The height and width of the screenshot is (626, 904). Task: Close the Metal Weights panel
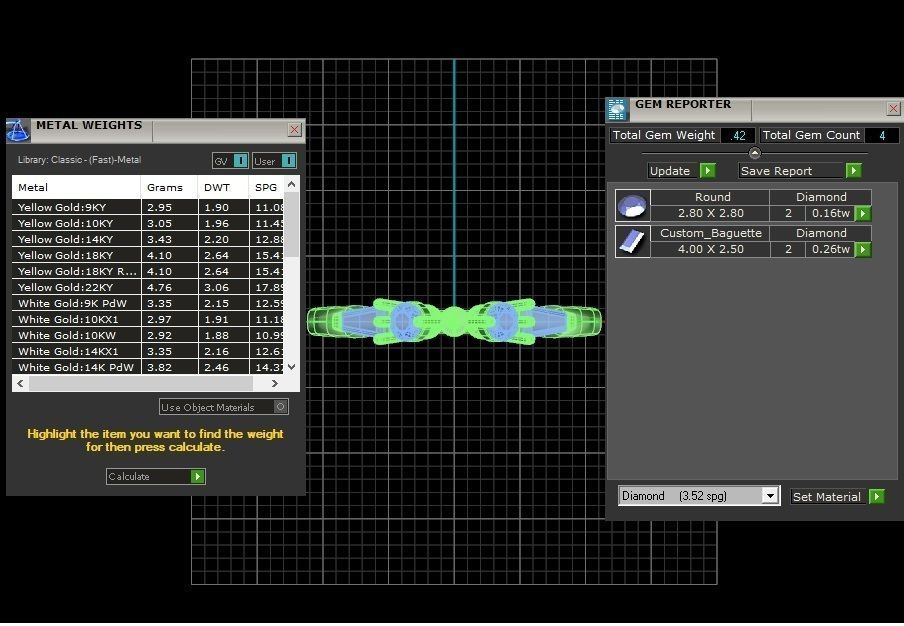tap(294, 130)
